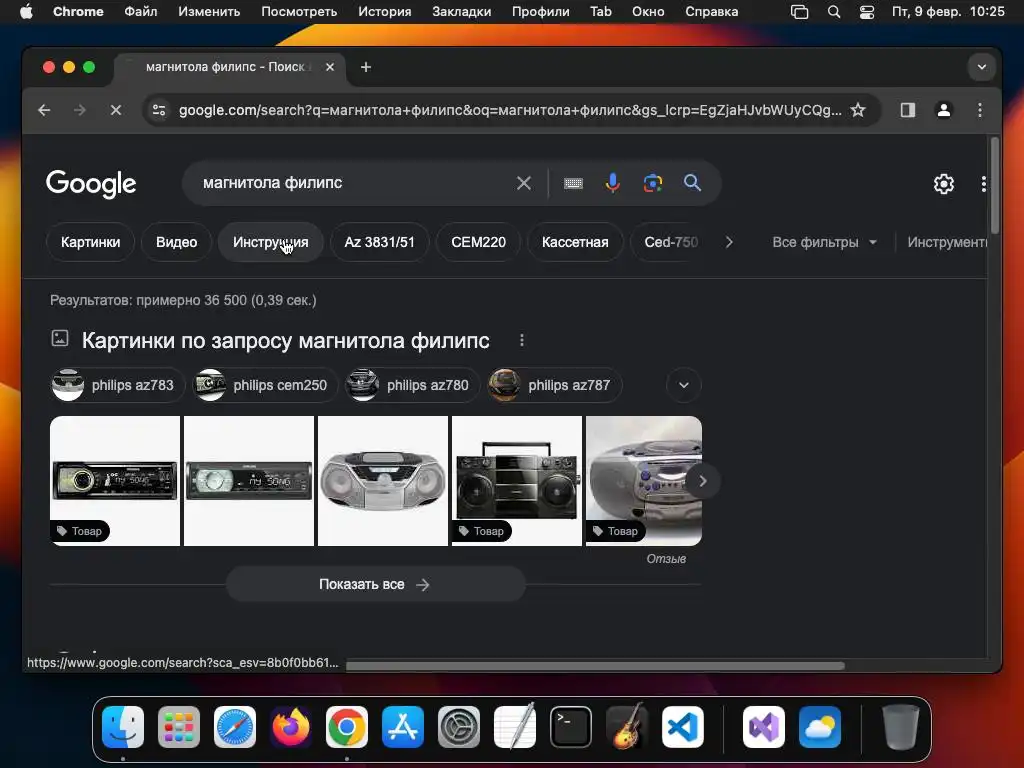The image size is (1024, 768).
Task: Click the magnifier search button
Action: (692, 183)
